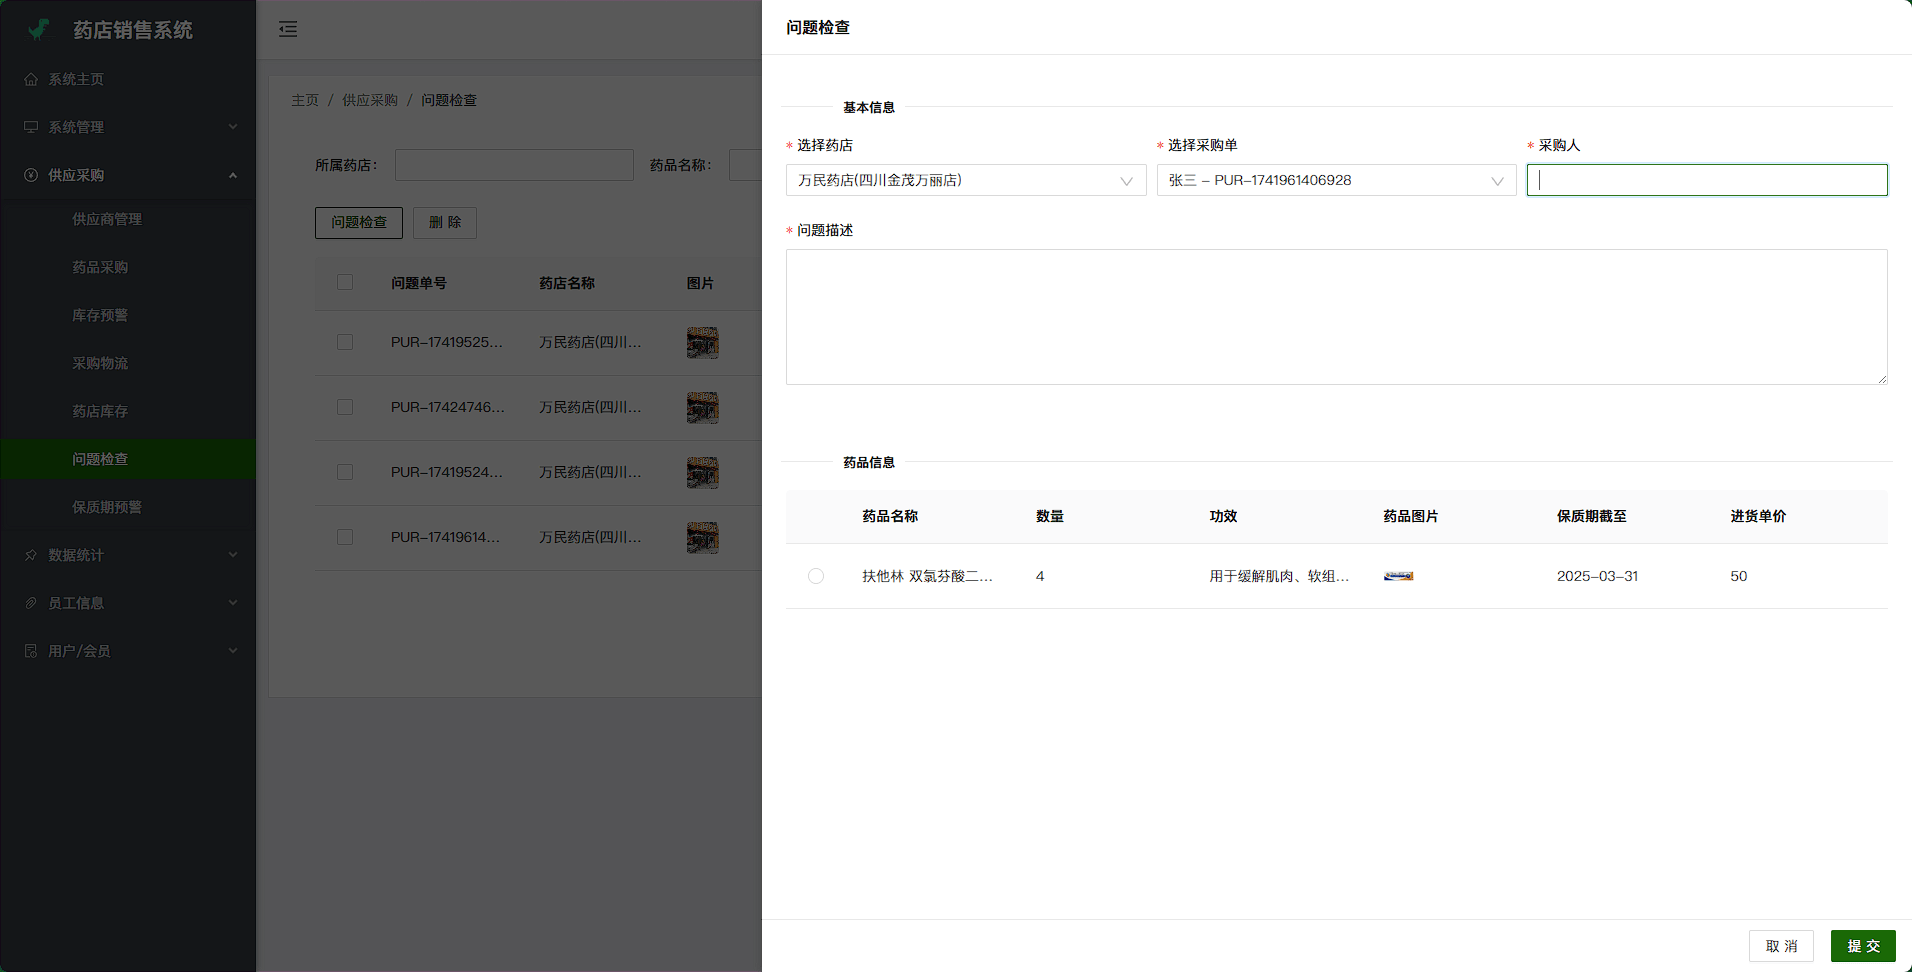Tick the checkbox for row PUR-17419525
Screen dimensions: 1912x972
click(345, 342)
